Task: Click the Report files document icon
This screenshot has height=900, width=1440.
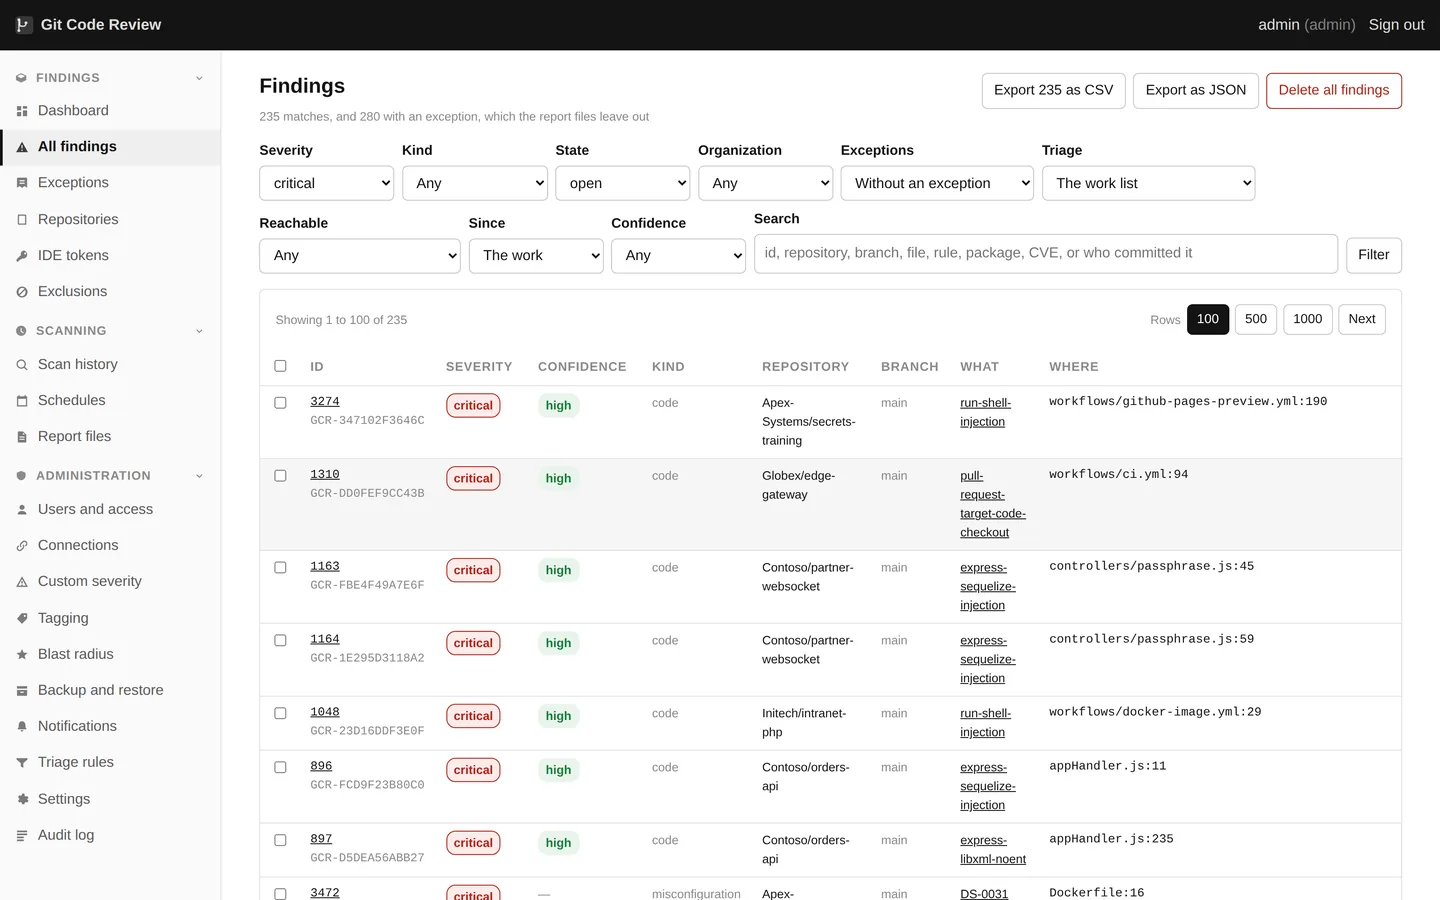Action: [x=22, y=437]
